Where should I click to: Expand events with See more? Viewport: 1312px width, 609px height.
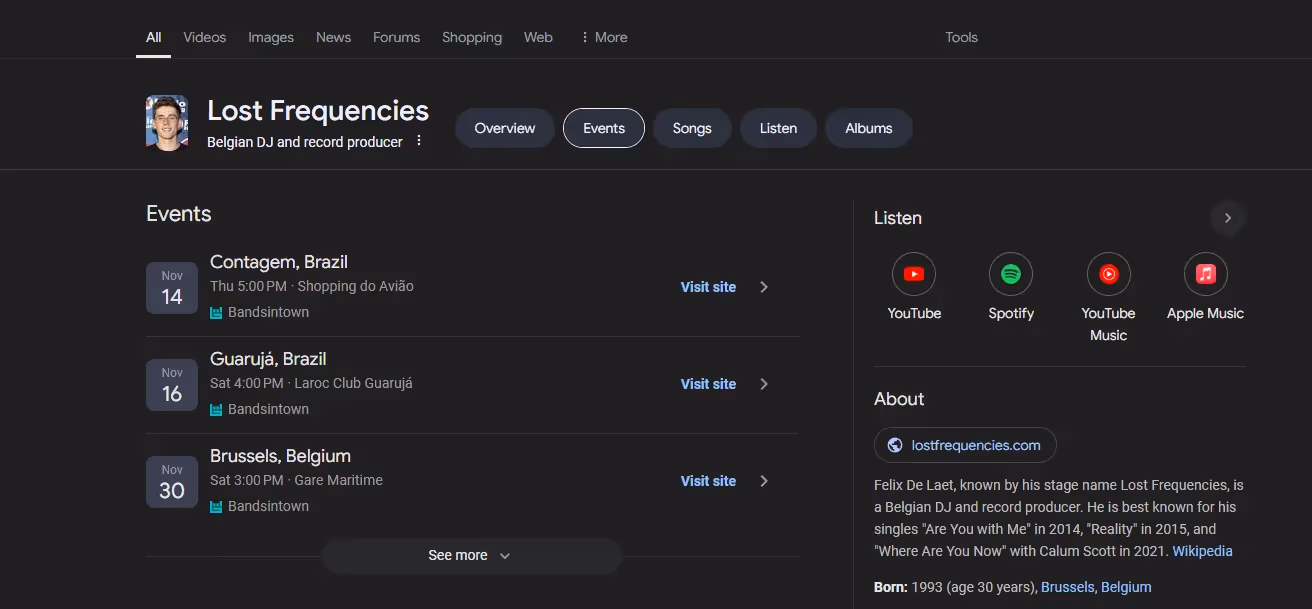(x=471, y=555)
